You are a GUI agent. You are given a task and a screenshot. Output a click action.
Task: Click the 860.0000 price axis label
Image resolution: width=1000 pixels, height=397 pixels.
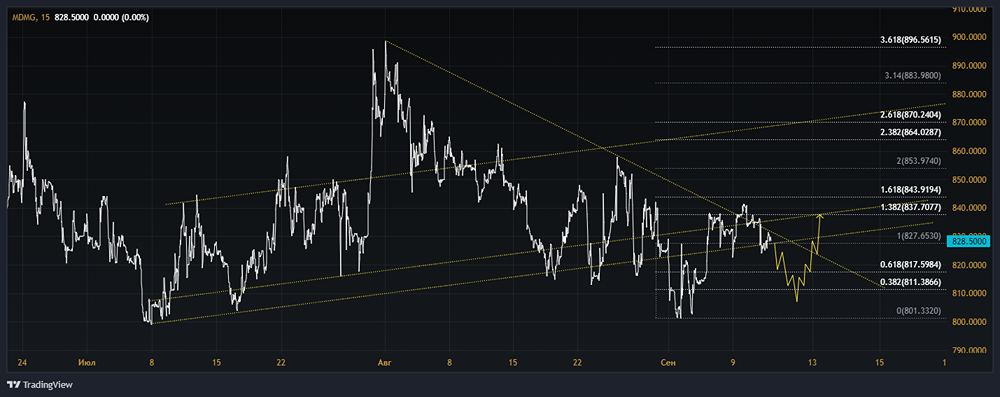[x=969, y=151]
